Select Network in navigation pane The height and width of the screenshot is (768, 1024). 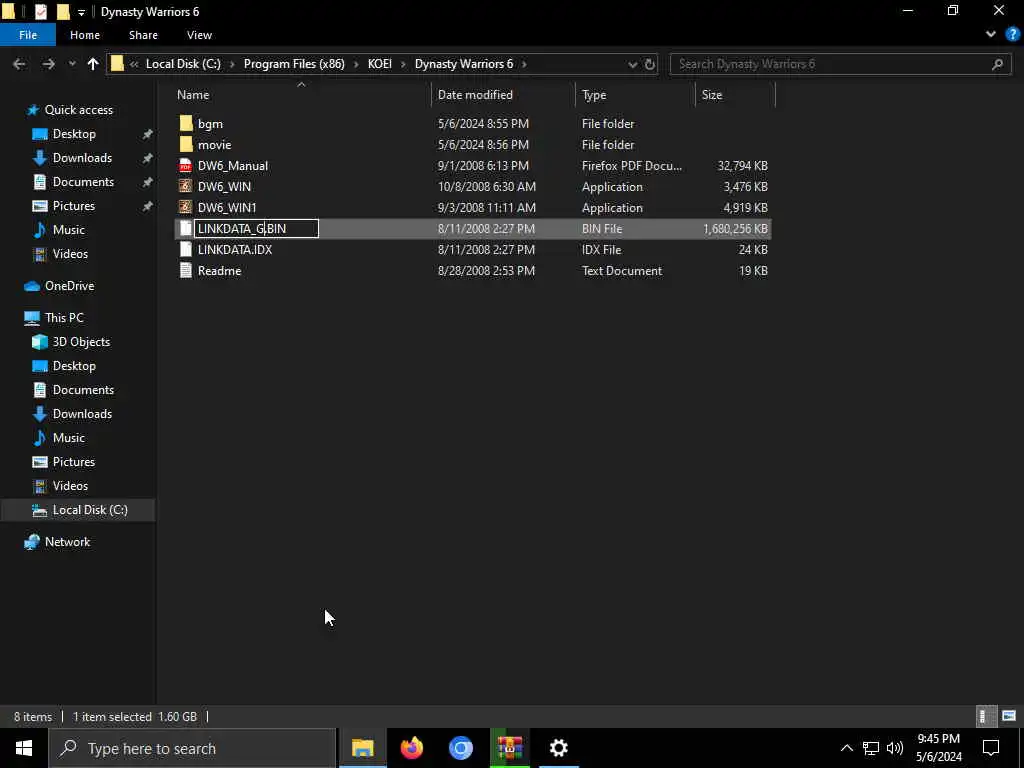pos(67,542)
